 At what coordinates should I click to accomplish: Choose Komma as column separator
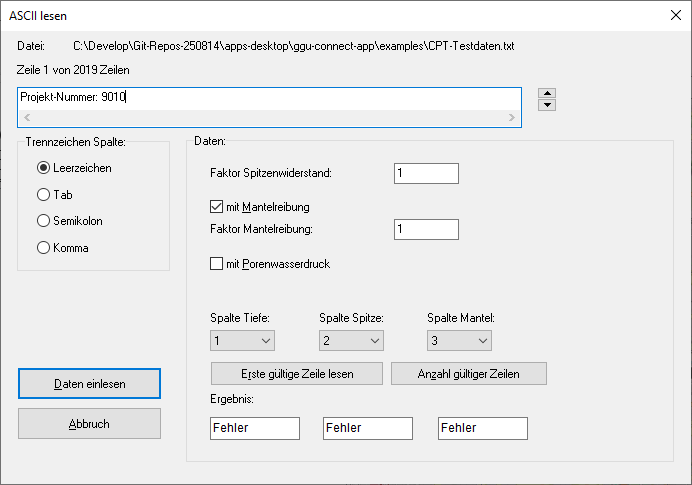pos(44,248)
